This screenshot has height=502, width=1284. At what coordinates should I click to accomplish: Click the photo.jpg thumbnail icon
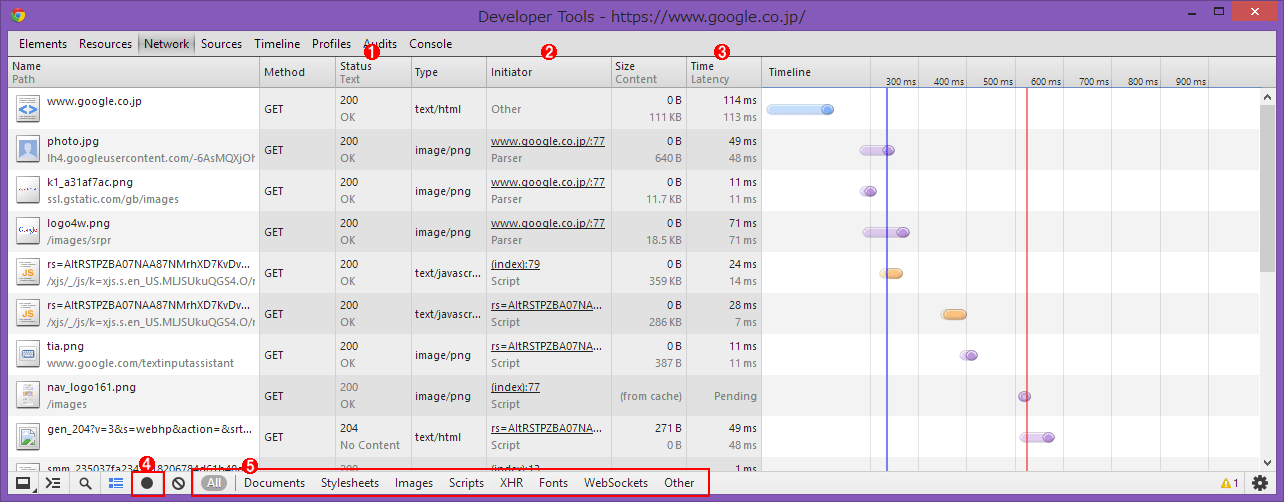[28, 150]
